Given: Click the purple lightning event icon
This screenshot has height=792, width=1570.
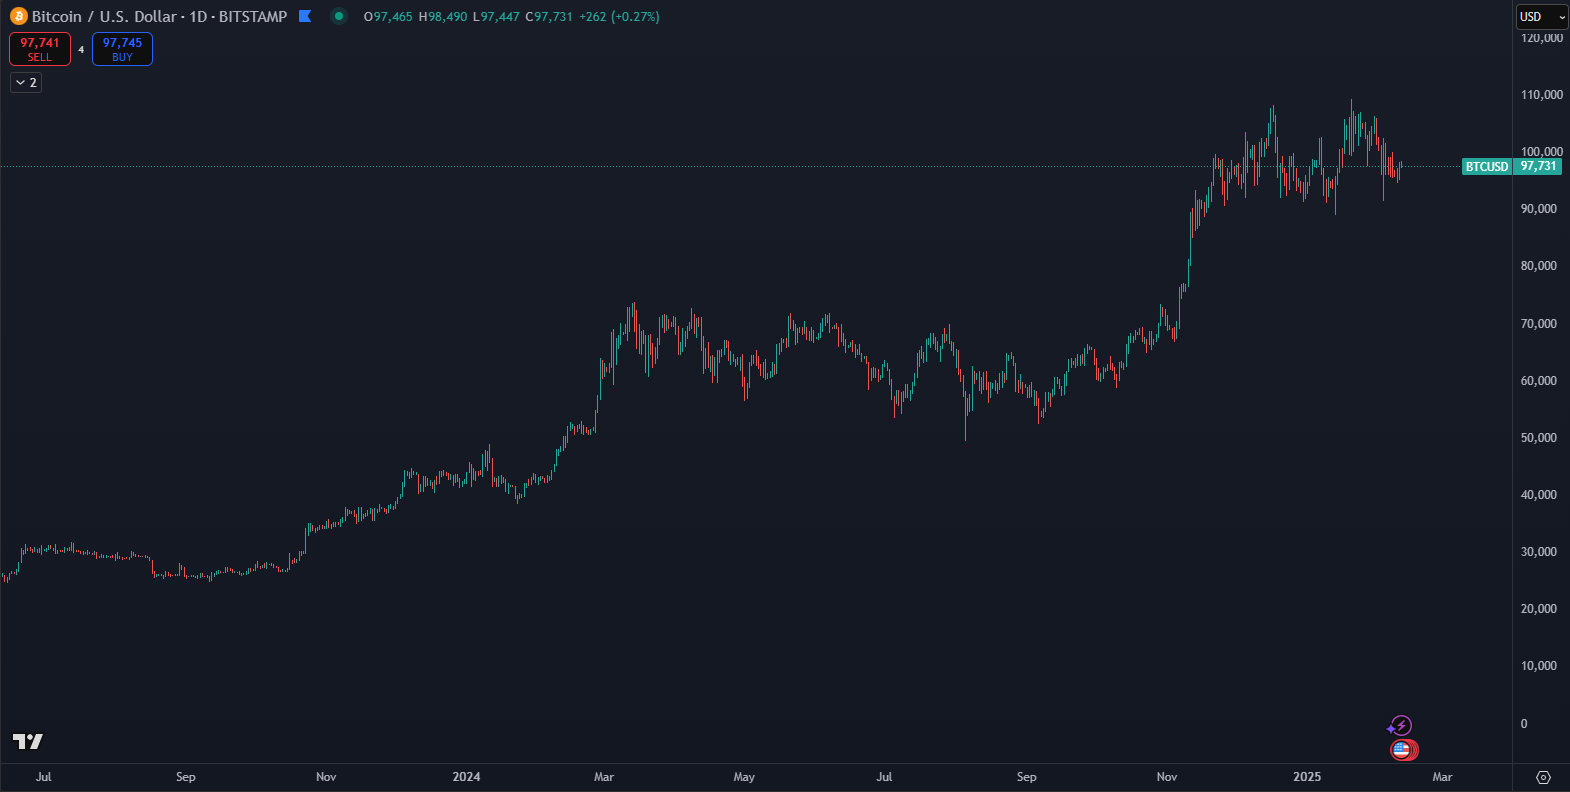Looking at the screenshot, I should pos(1401,726).
